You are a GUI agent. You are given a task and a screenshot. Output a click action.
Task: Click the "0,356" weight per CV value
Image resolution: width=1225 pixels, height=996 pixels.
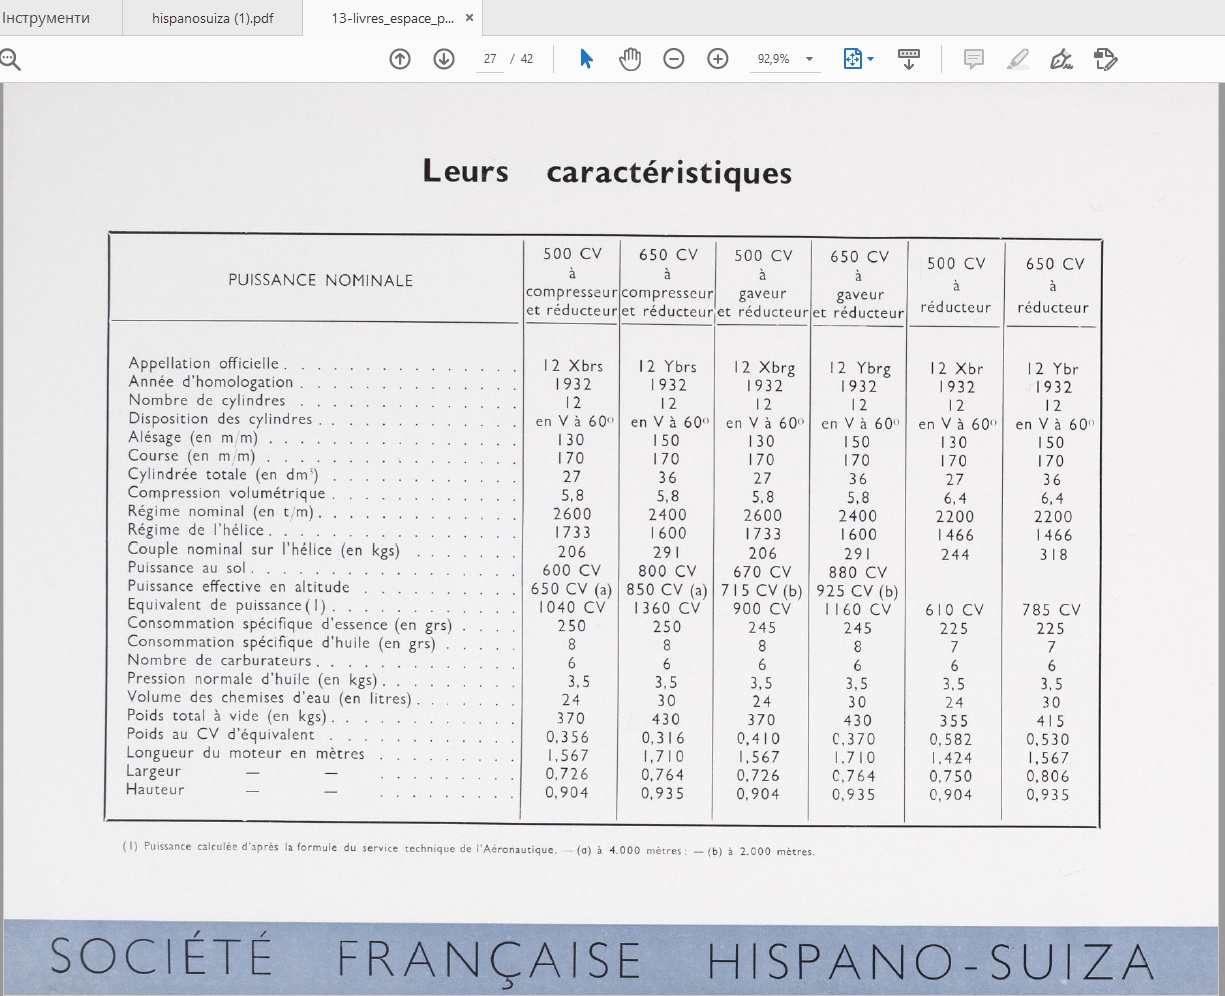[567, 738]
